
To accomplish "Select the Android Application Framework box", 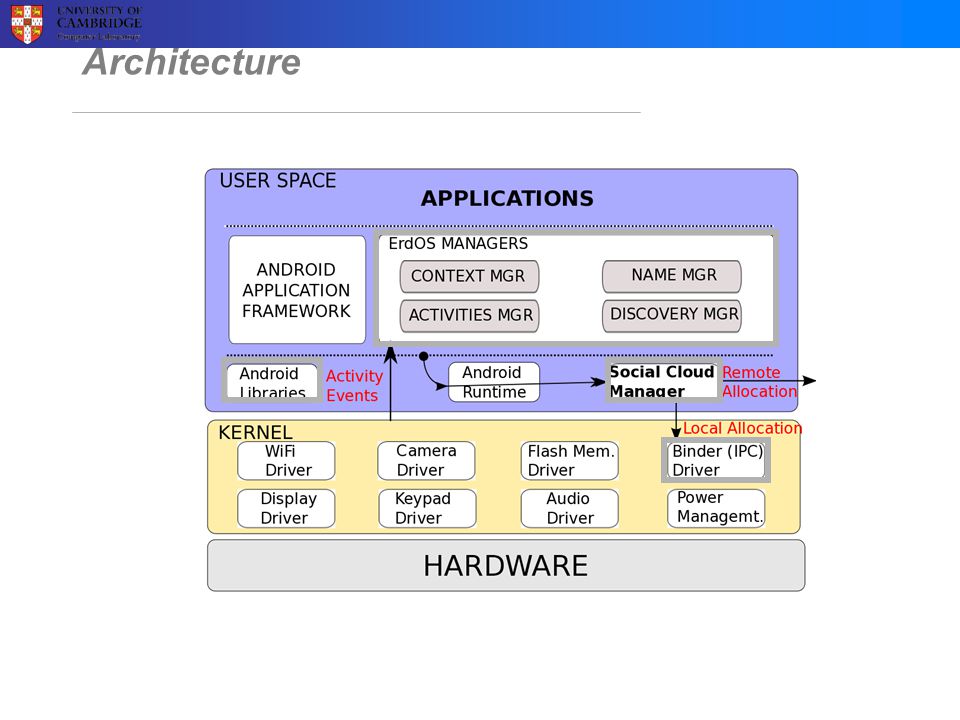I will (297, 290).
